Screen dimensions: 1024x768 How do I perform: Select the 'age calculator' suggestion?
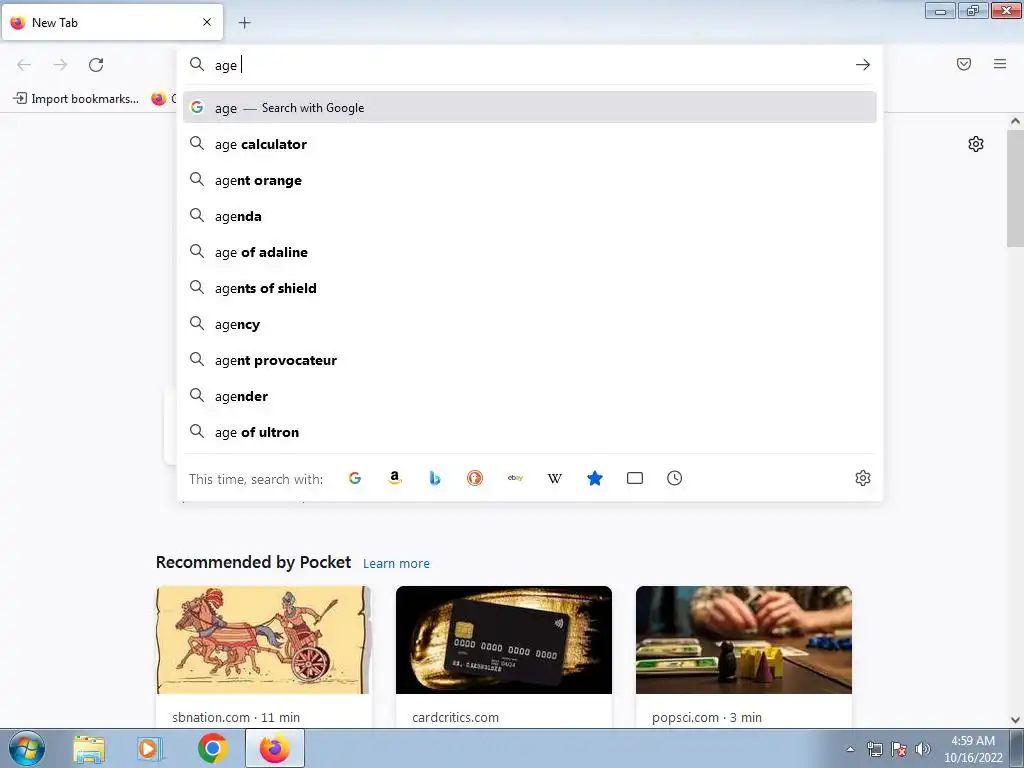(x=530, y=144)
